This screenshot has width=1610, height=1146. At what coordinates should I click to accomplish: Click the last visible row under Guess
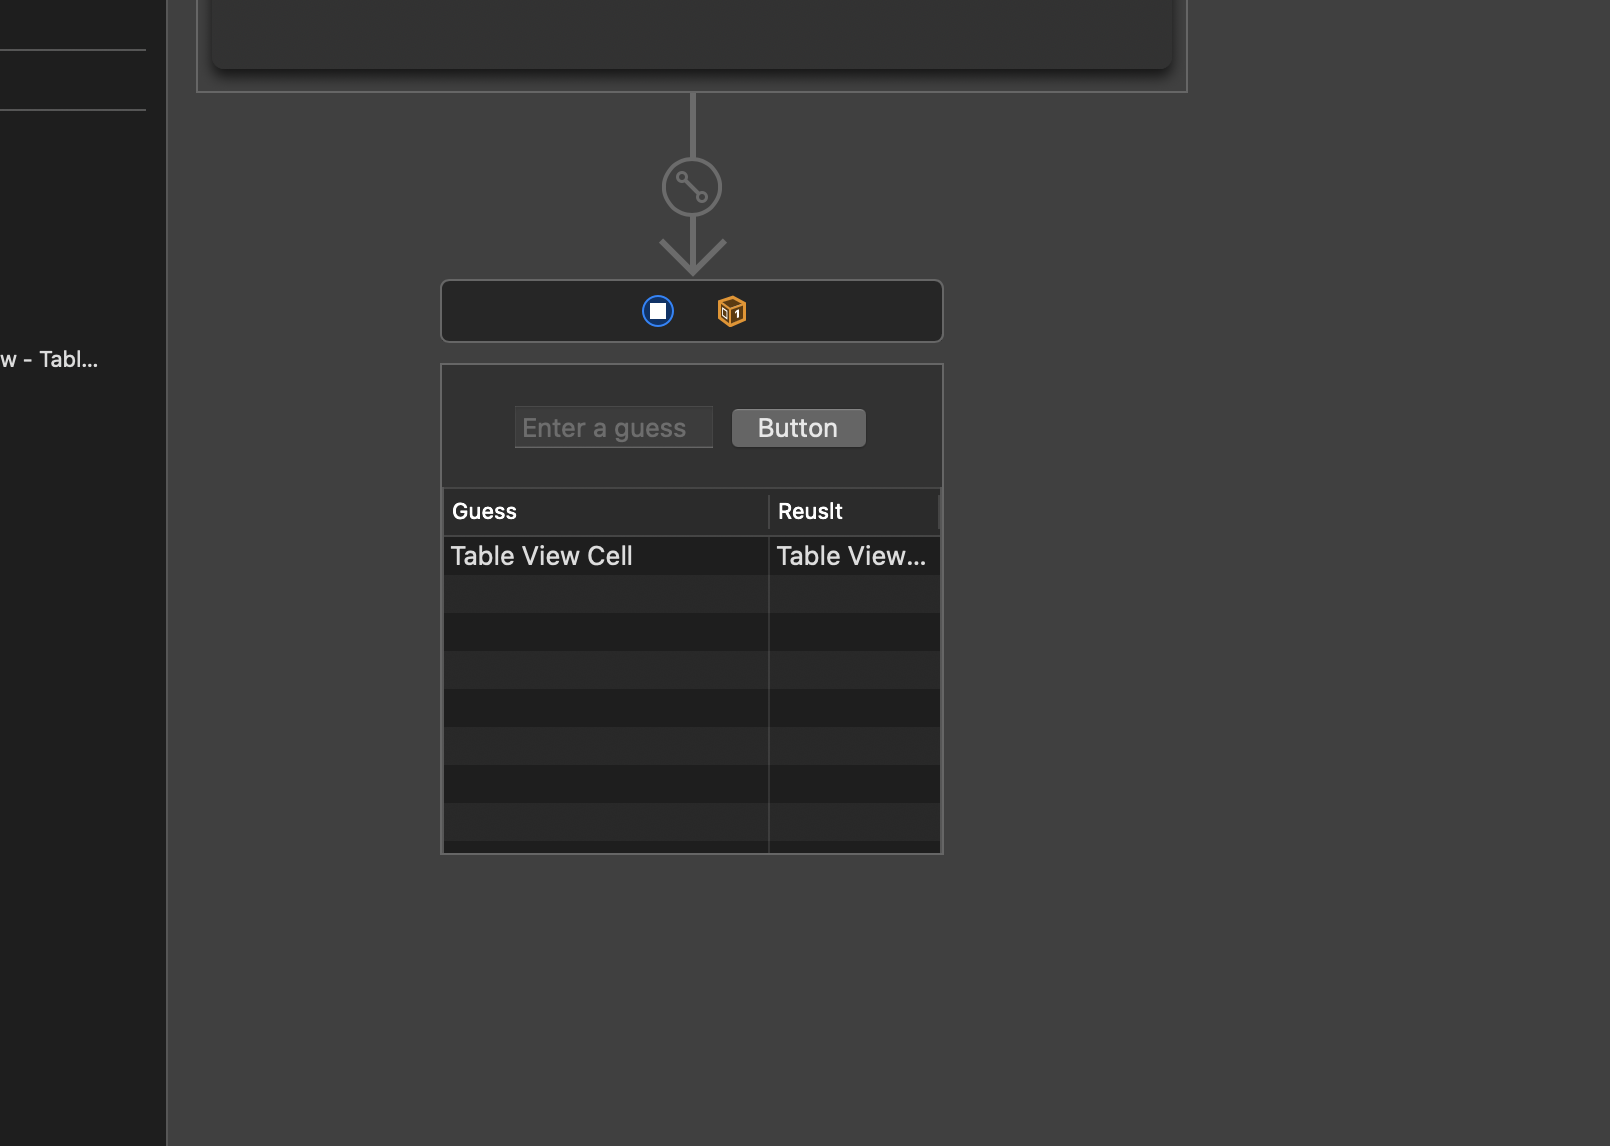pos(605,822)
